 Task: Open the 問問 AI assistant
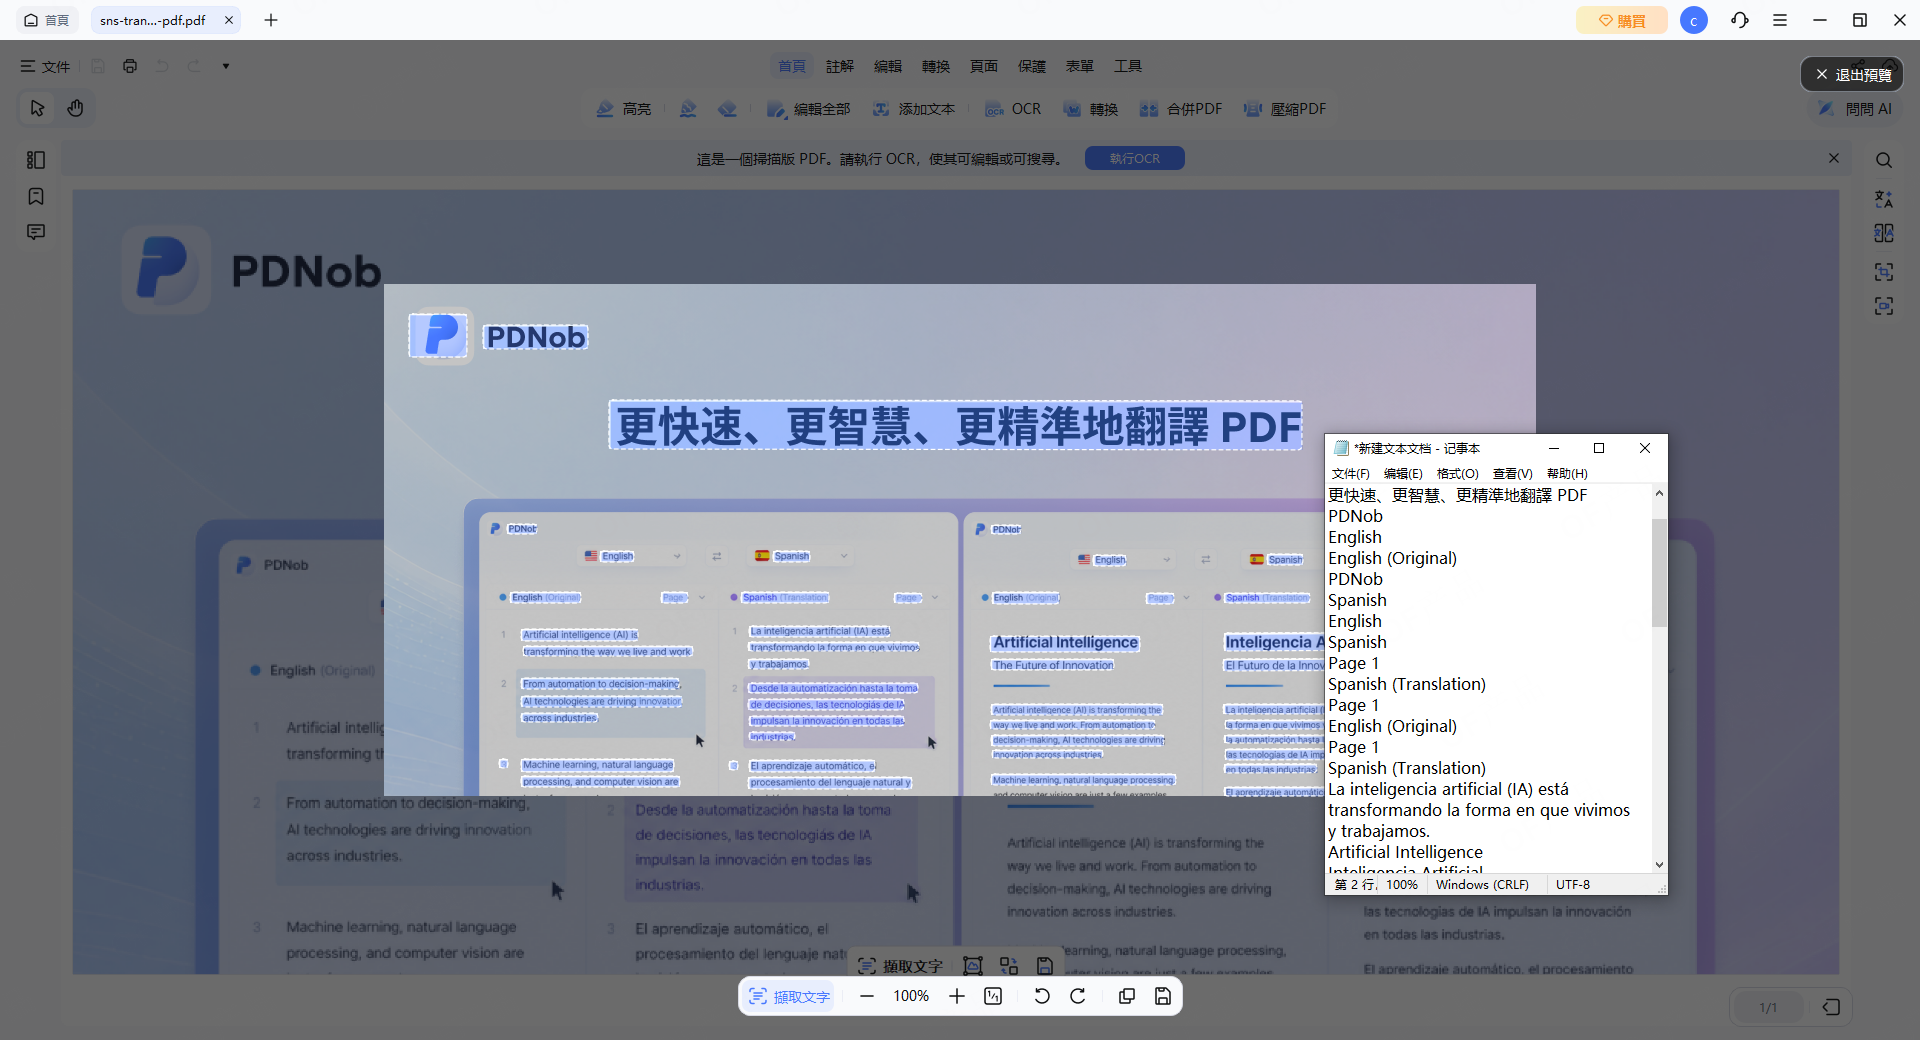click(x=1855, y=109)
